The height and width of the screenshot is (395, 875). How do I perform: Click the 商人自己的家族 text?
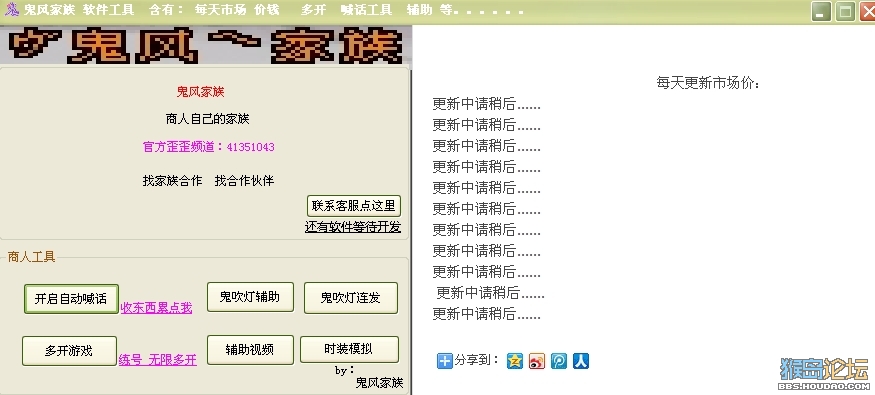(x=208, y=119)
